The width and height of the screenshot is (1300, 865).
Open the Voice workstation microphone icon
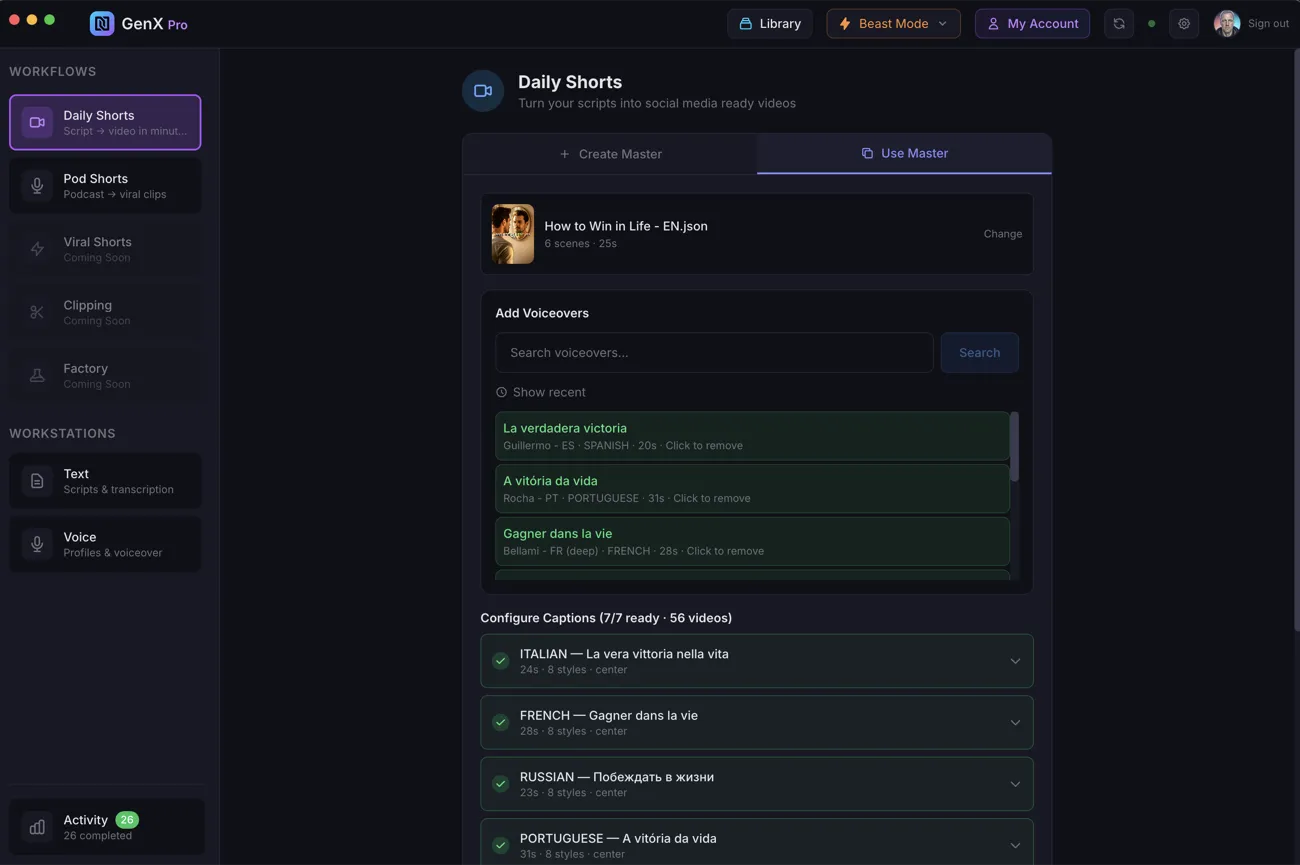(x=37, y=544)
